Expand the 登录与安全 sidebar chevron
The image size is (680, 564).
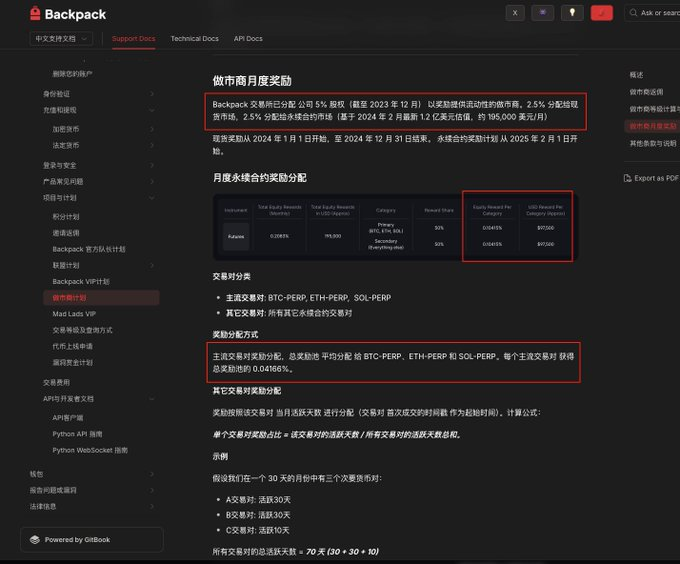152,165
